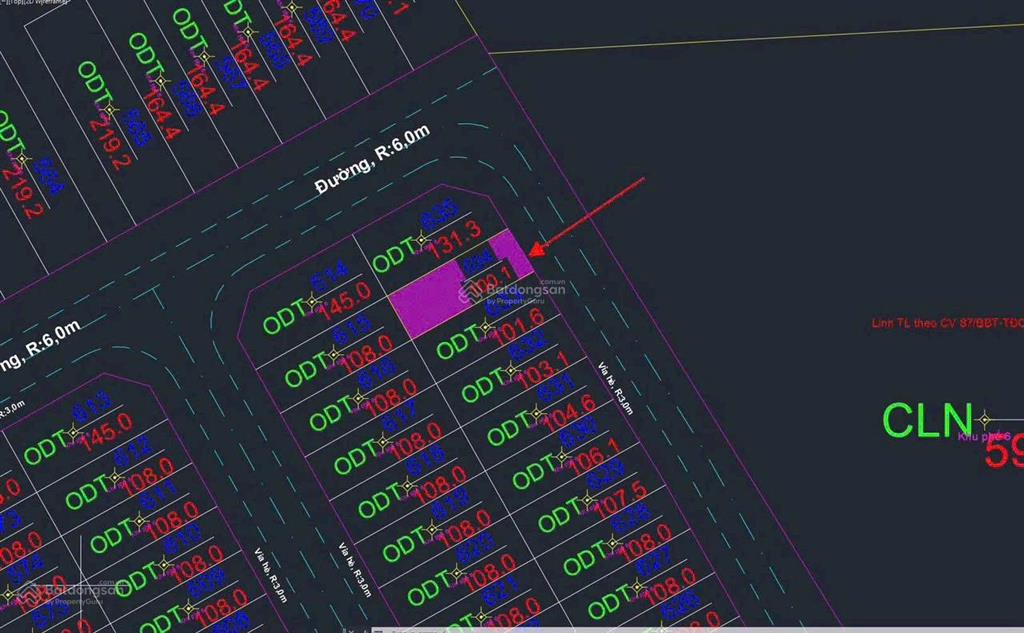
Task: Select the red 103.1 area value
Action: (545, 370)
